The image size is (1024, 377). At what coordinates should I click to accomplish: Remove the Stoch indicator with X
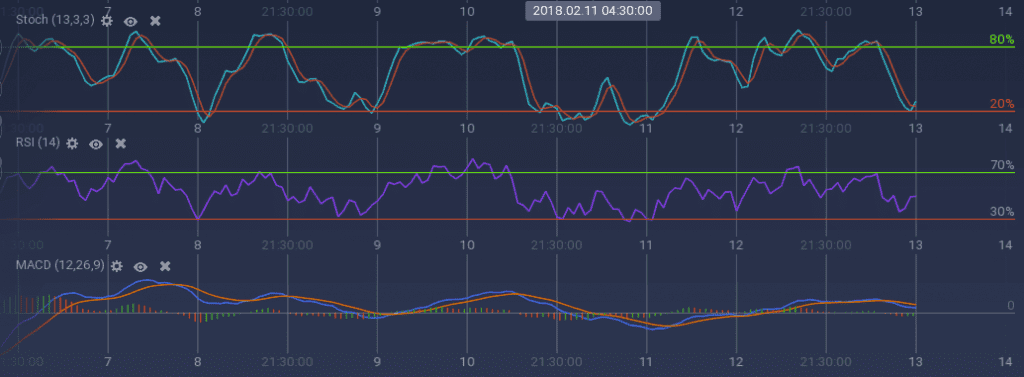(155, 21)
